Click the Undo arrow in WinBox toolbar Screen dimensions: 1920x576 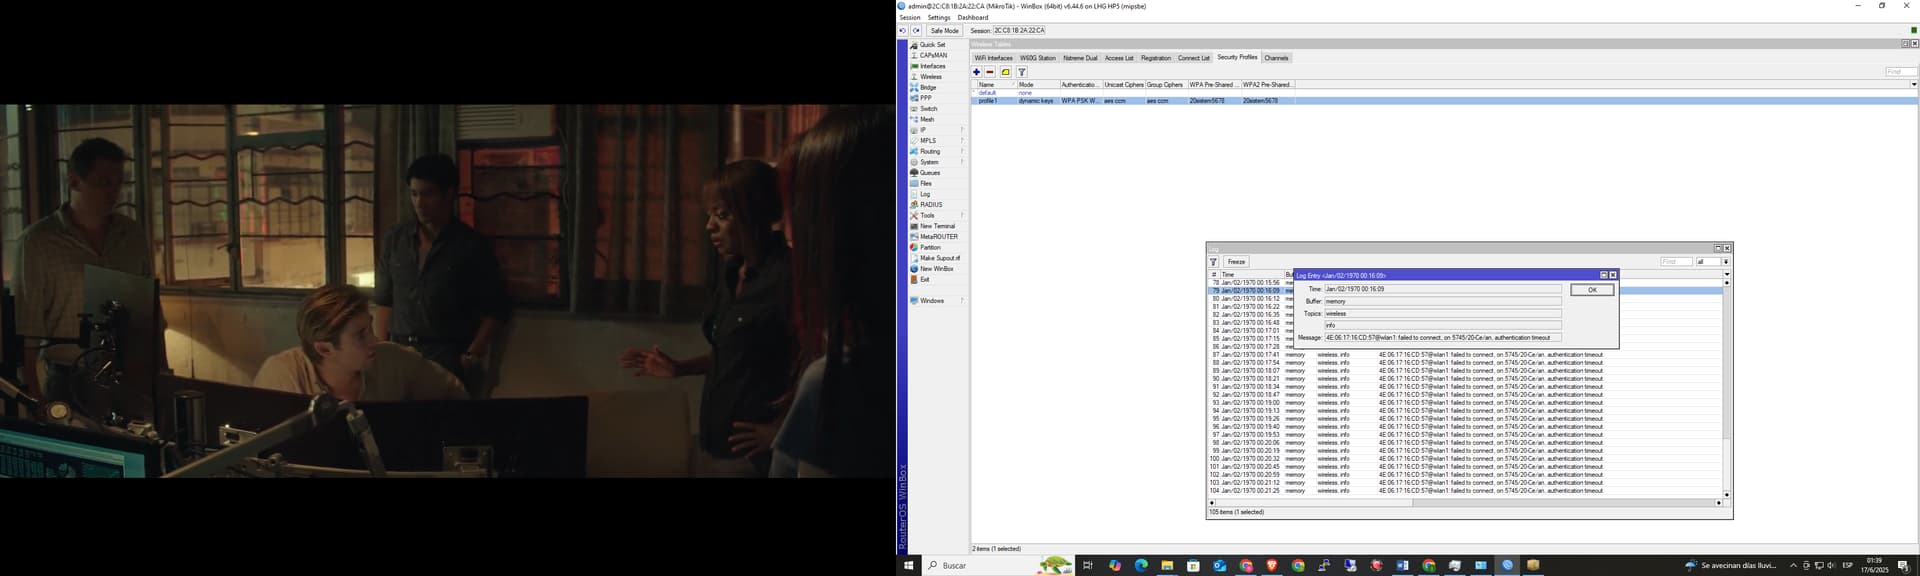click(x=902, y=31)
